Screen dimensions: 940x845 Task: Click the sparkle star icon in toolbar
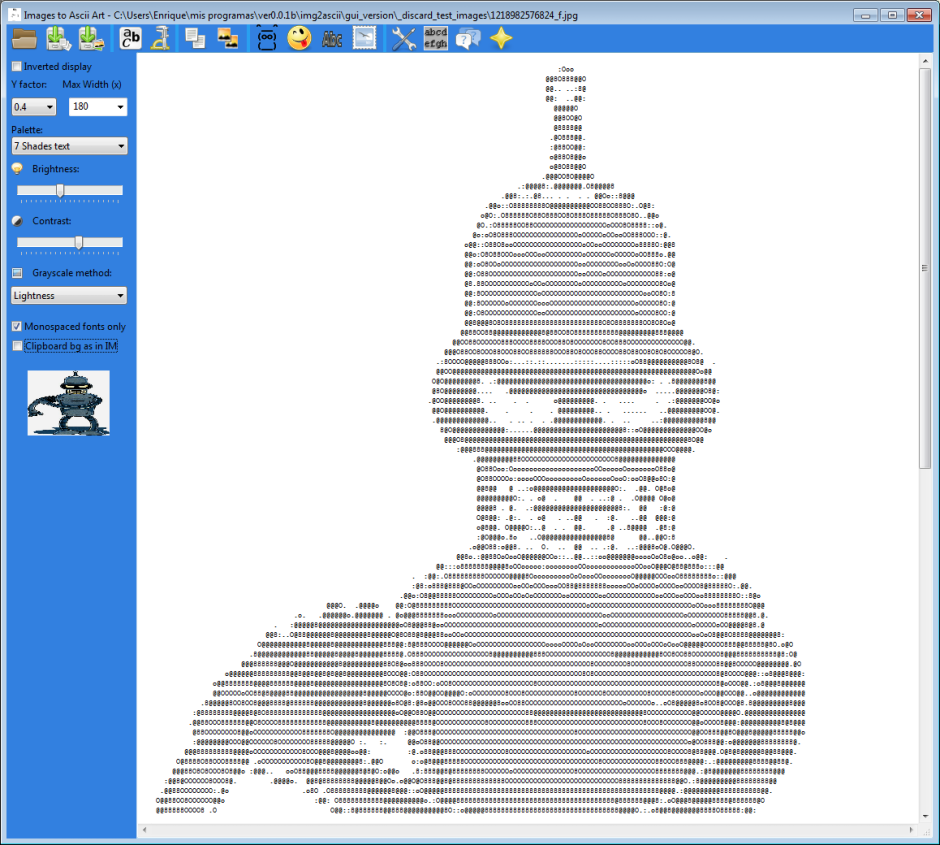(x=501, y=38)
